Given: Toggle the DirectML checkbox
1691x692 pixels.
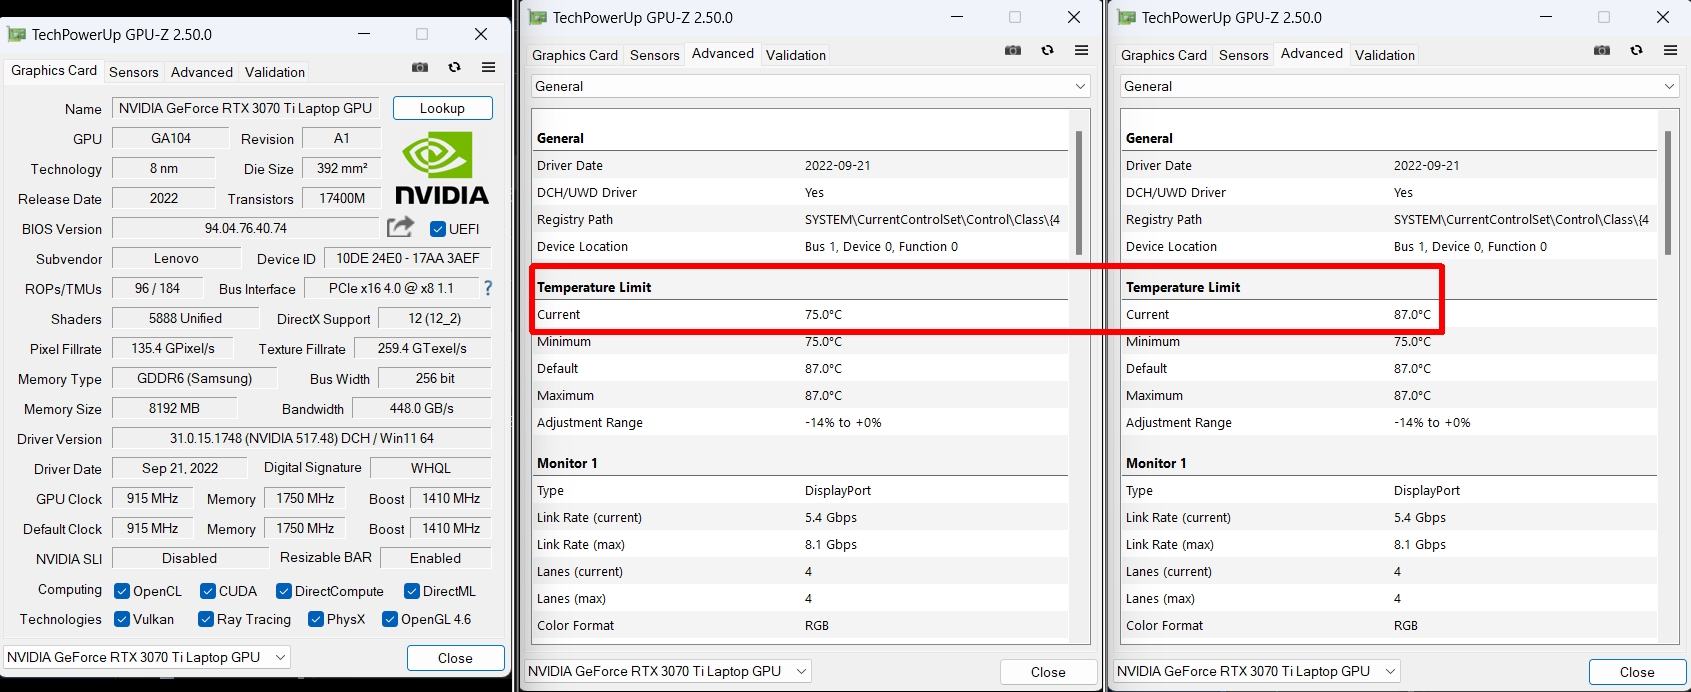Looking at the screenshot, I should click(412, 591).
